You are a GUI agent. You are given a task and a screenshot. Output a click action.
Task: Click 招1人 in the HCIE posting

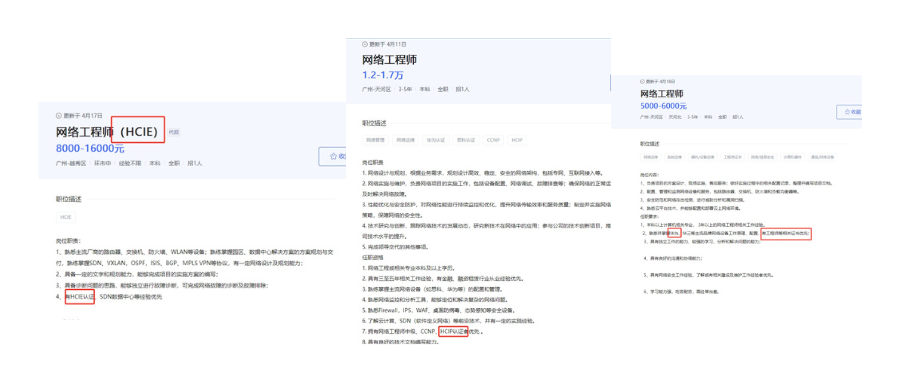coord(195,164)
